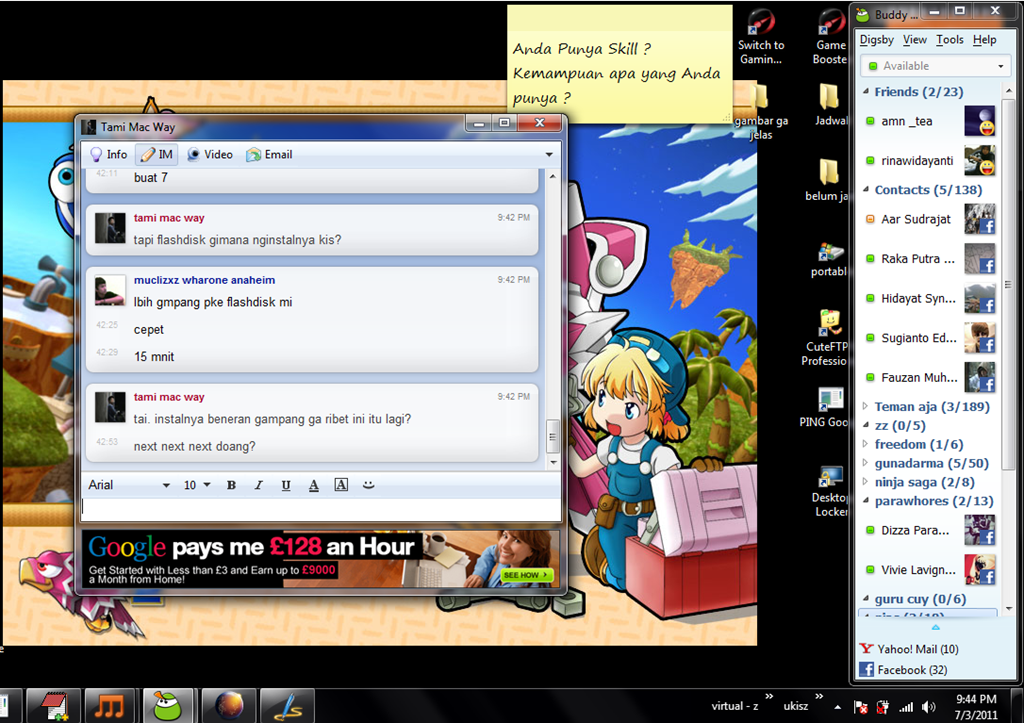Toggle bold formatting in chat toolbar
Screen dimensions: 1024x723
(231, 485)
